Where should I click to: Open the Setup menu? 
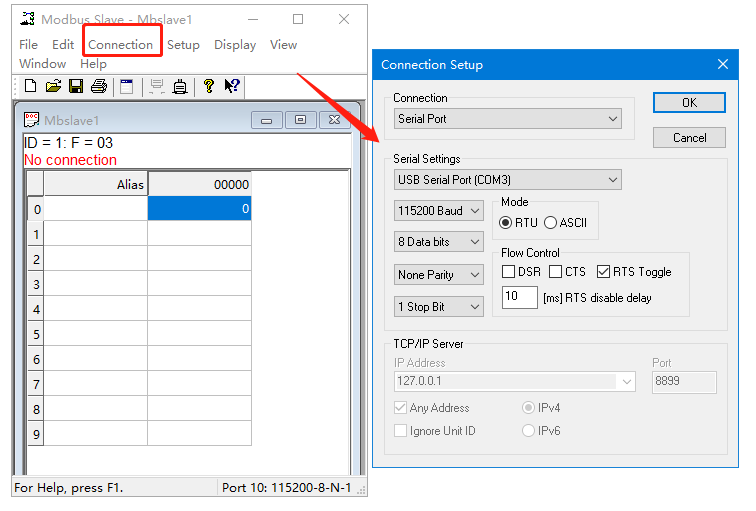pyautogui.click(x=183, y=44)
